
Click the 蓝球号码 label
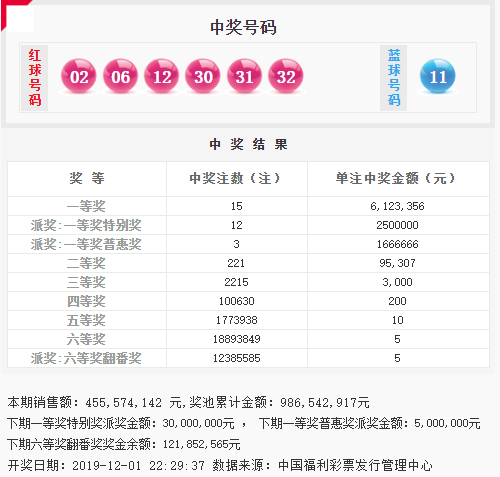pyautogui.click(x=394, y=78)
